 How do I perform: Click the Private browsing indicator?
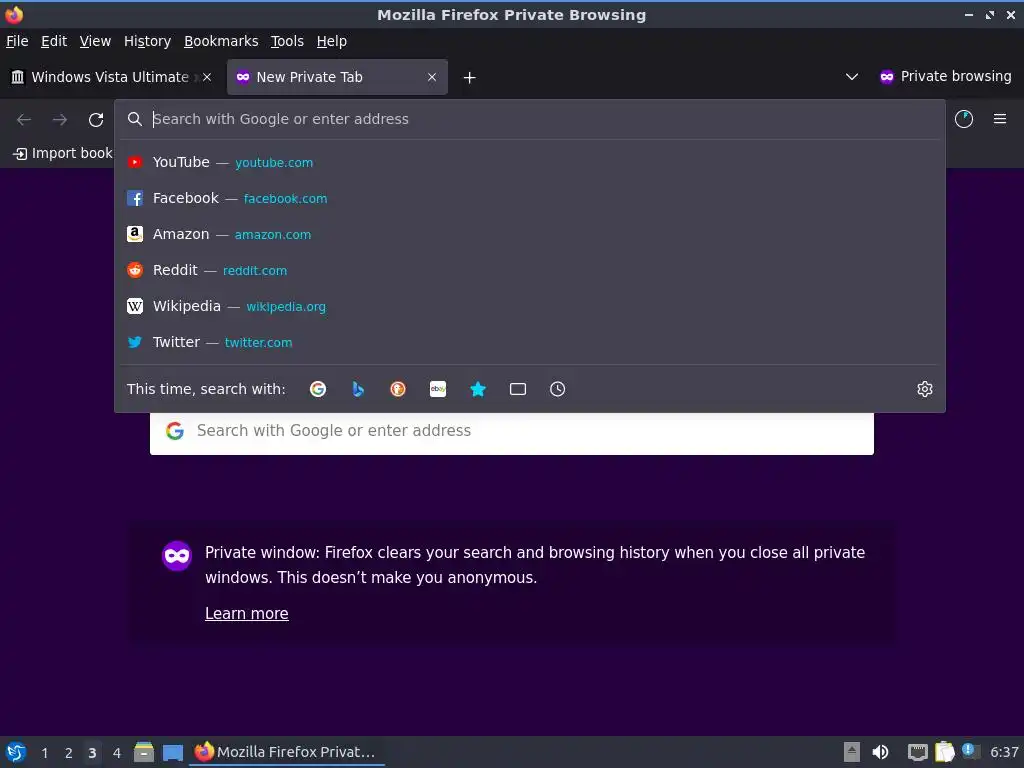coord(946,76)
